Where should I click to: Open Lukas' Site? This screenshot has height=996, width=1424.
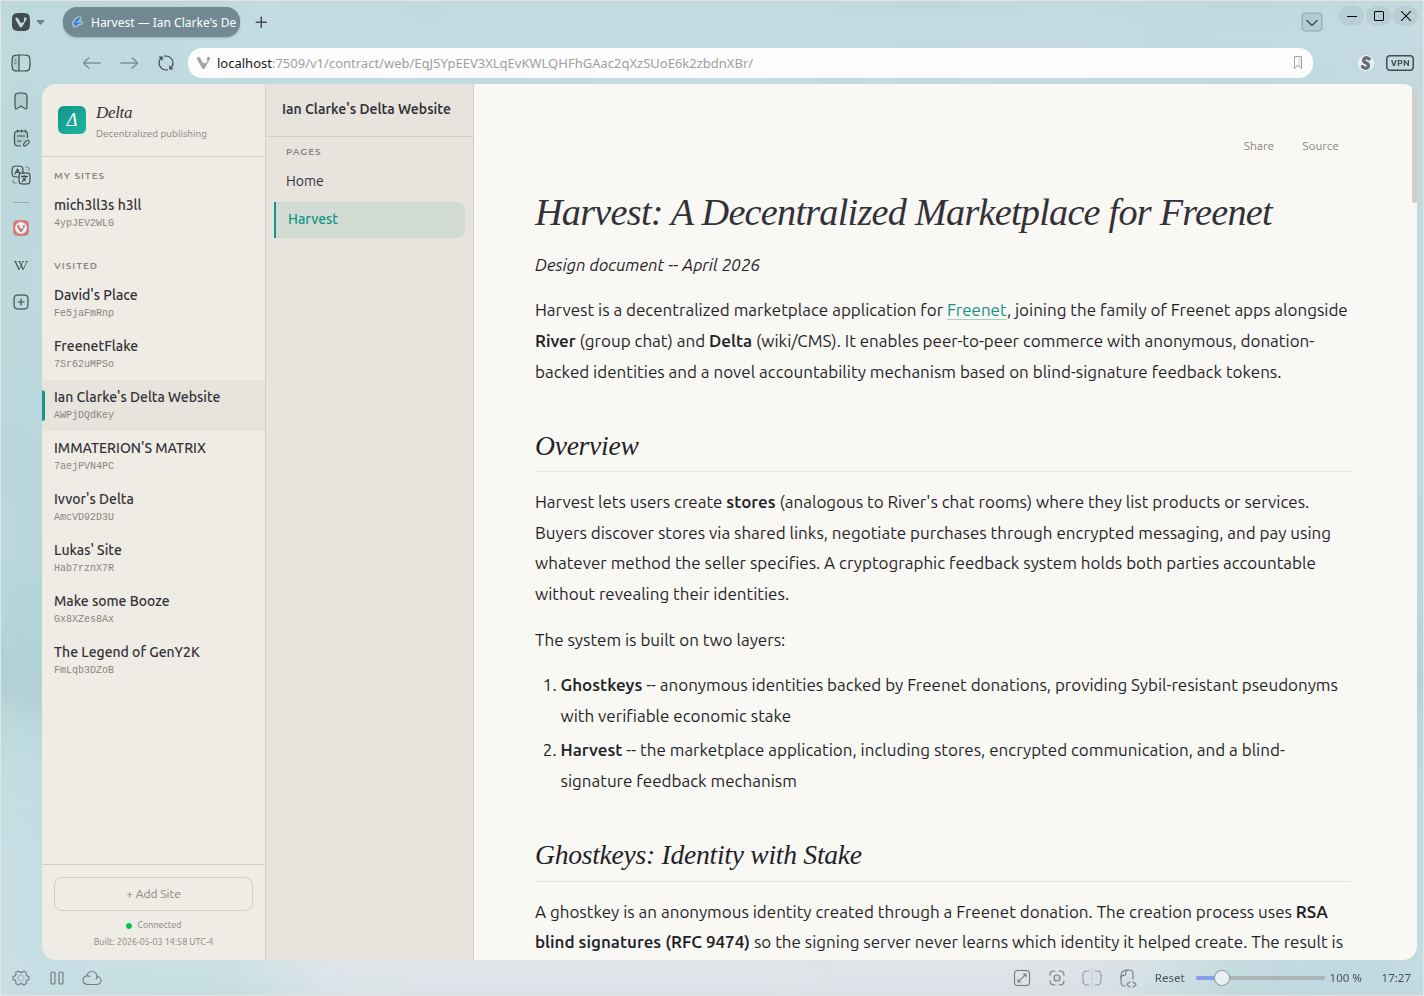(154, 558)
